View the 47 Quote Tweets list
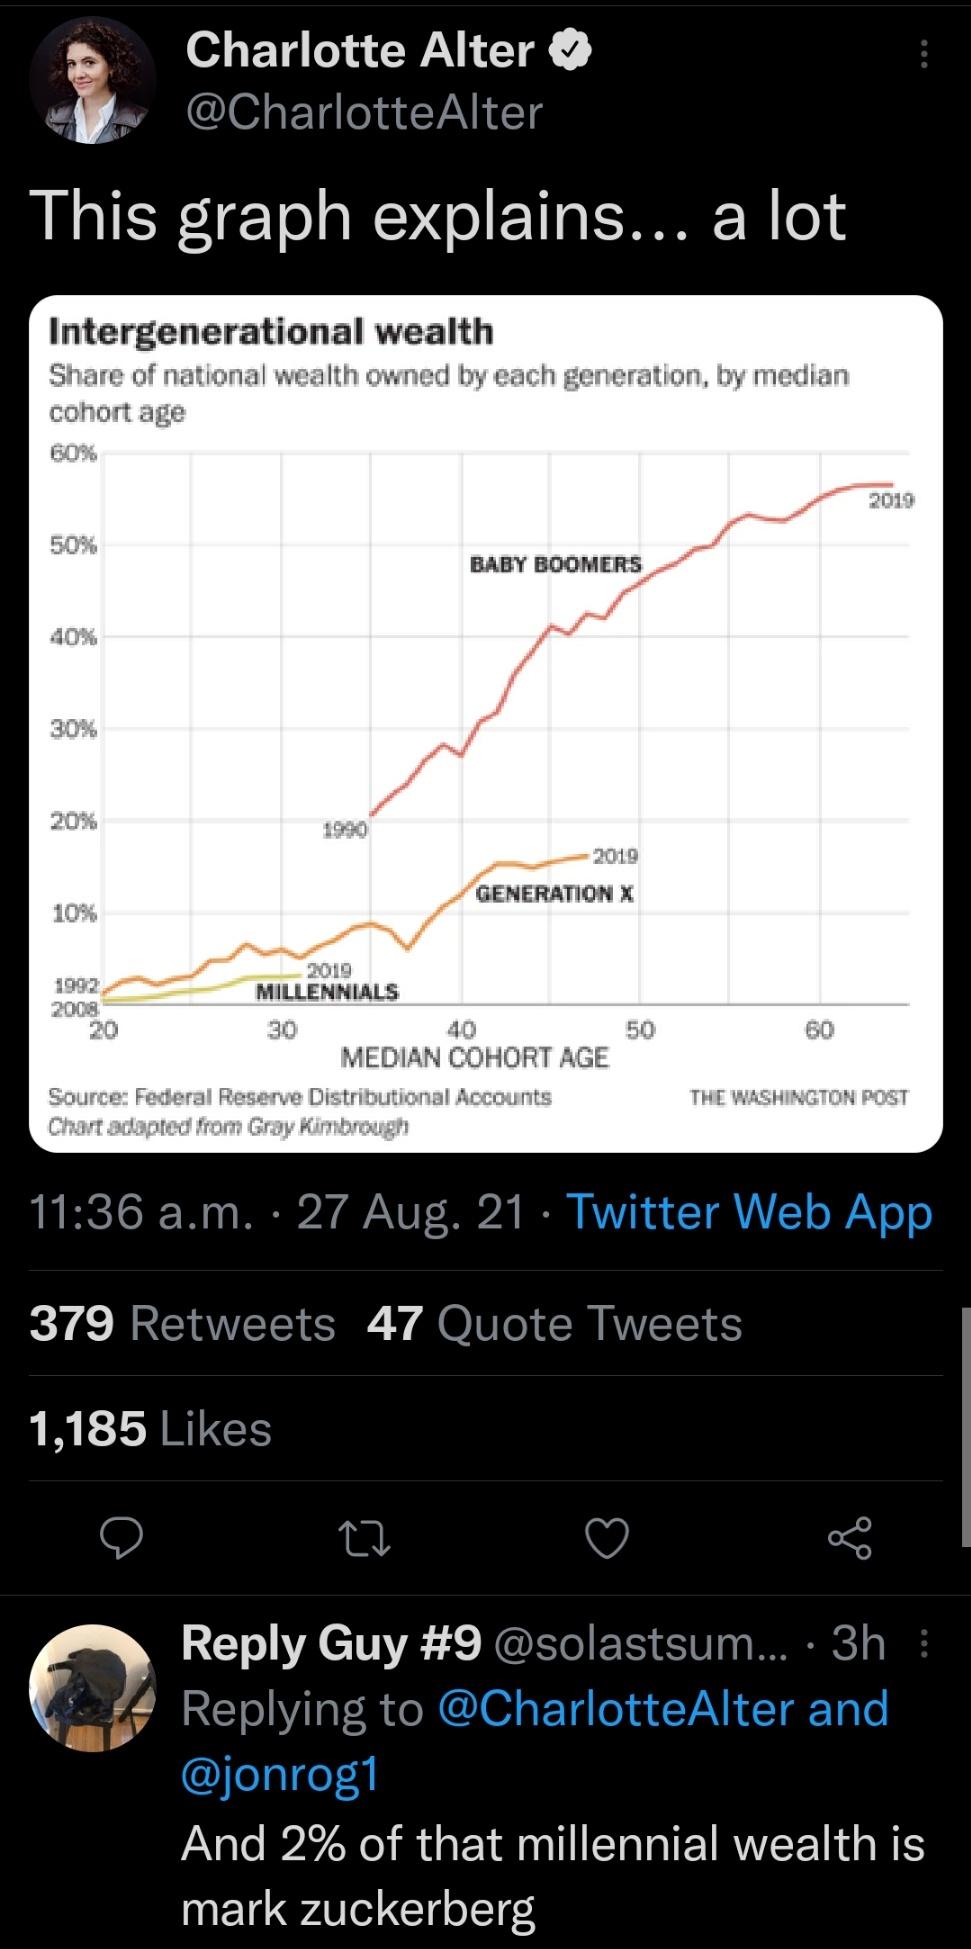 pyautogui.click(x=554, y=1324)
